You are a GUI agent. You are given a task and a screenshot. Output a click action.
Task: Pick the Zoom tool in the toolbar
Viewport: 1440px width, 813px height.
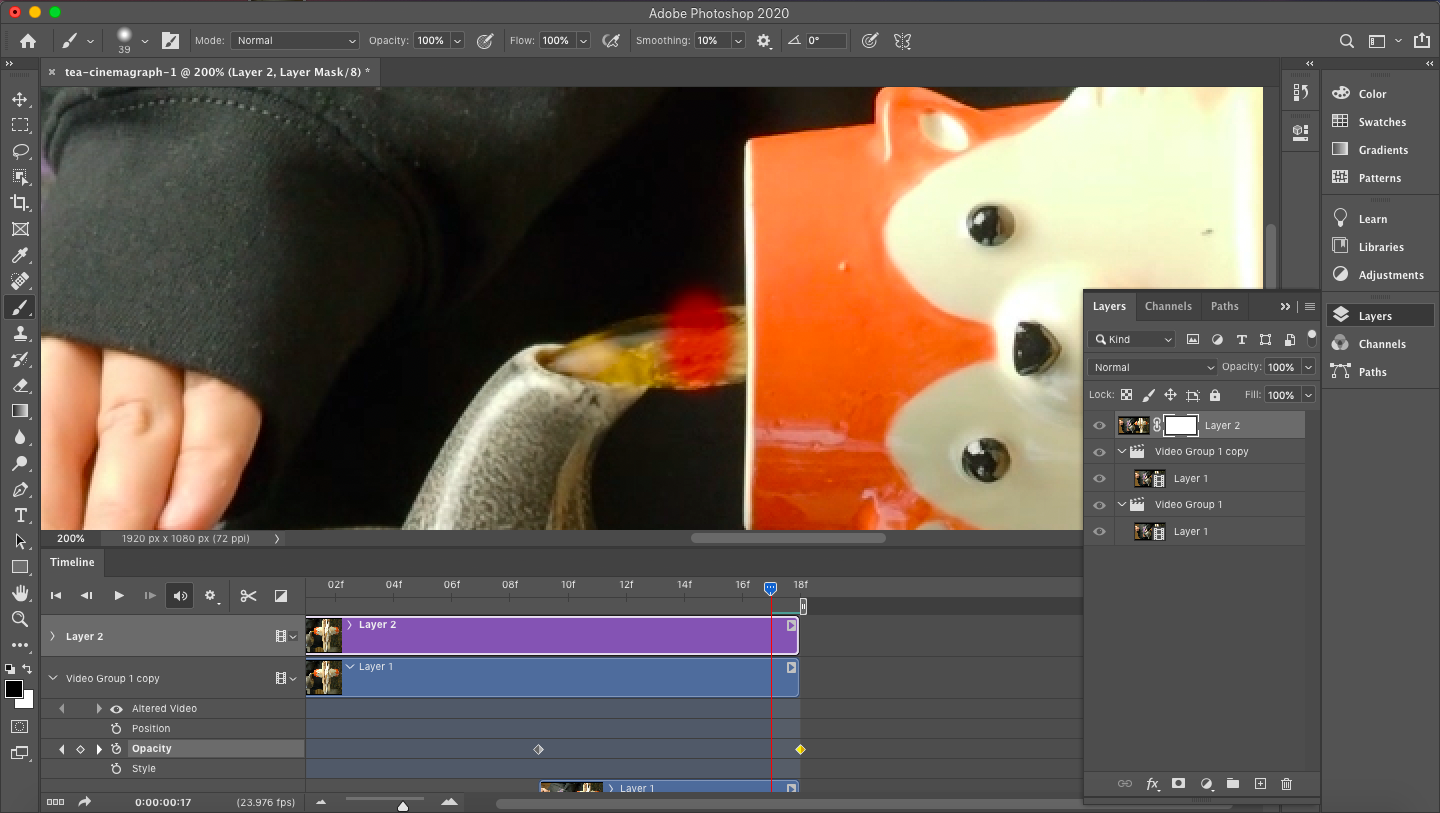click(x=20, y=619)
